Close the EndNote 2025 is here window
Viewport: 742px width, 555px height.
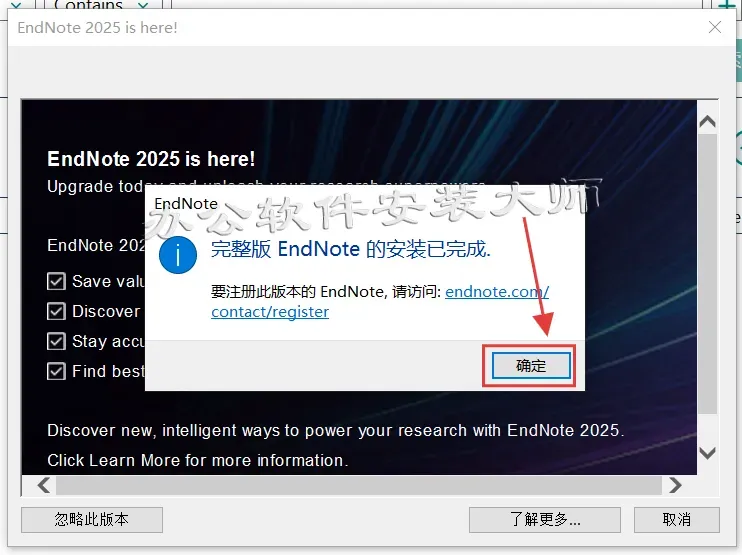tap(715, 27)
